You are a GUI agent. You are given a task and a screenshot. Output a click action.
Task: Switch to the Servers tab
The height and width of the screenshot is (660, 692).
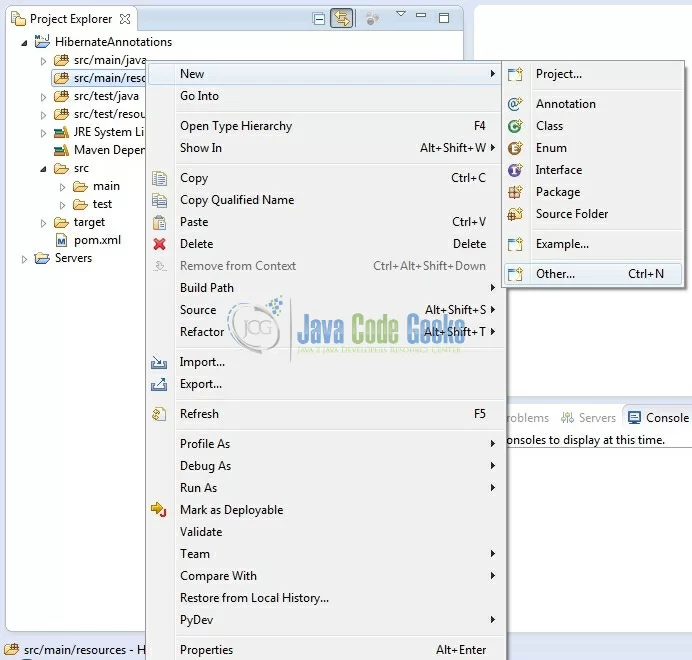[588, 418]
